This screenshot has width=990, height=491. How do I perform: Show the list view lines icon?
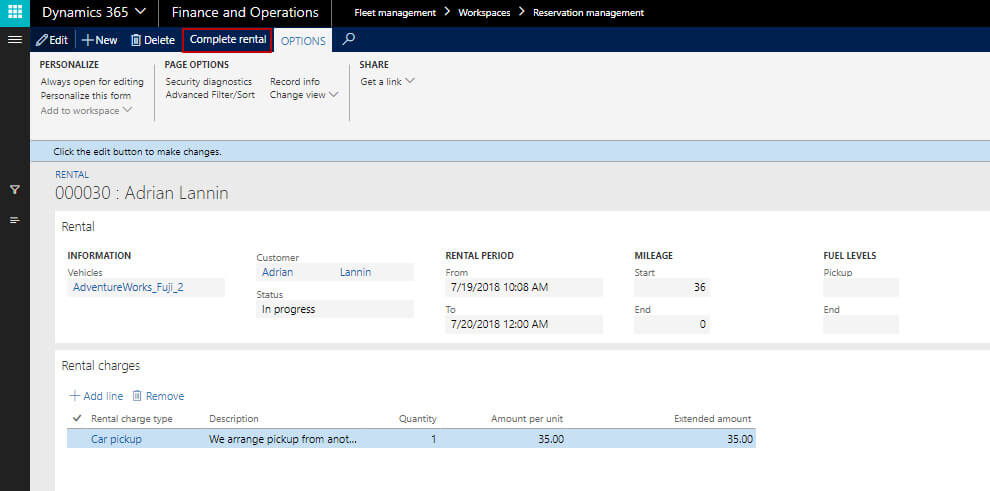15,220
